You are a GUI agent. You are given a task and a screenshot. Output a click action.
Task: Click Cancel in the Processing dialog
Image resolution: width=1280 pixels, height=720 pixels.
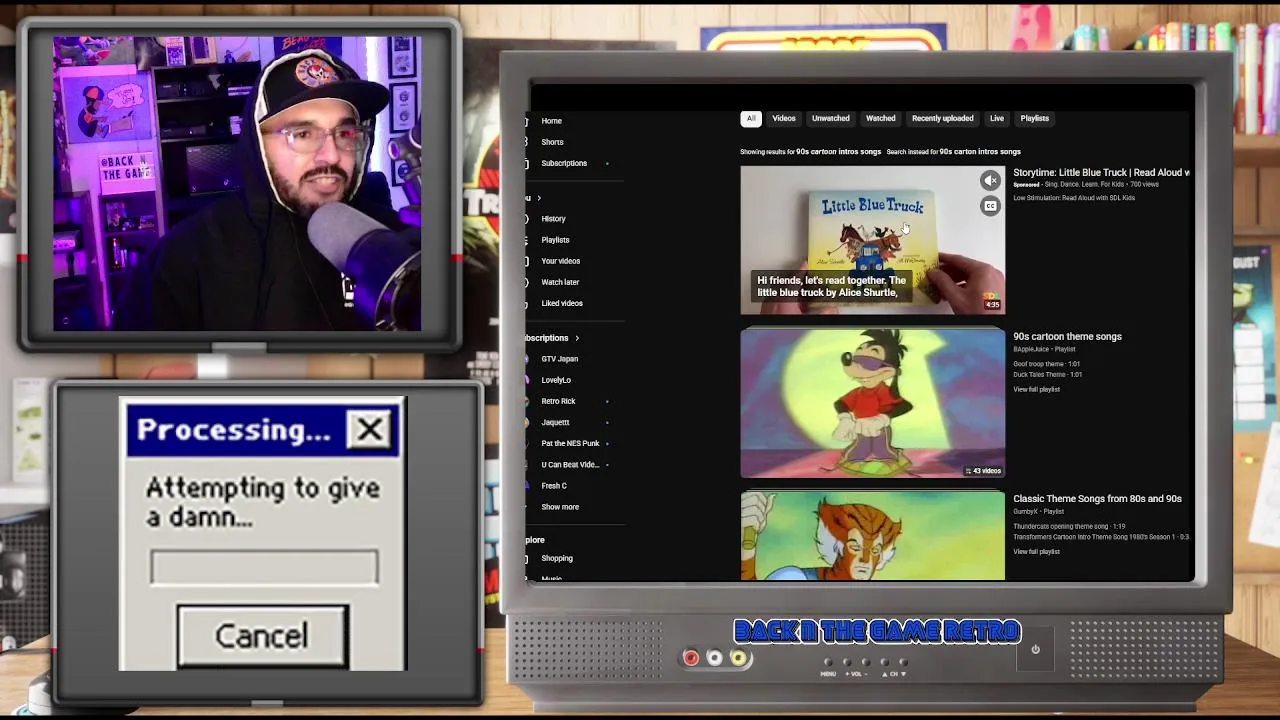(262, 636)
